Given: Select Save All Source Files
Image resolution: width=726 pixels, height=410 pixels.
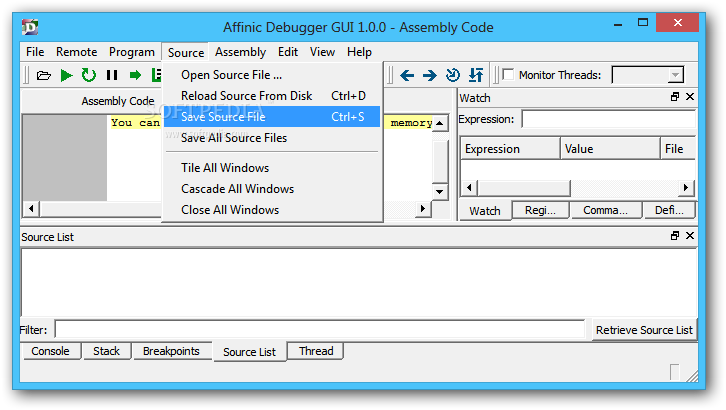Looking at the screenshot, I should (272, 138).
